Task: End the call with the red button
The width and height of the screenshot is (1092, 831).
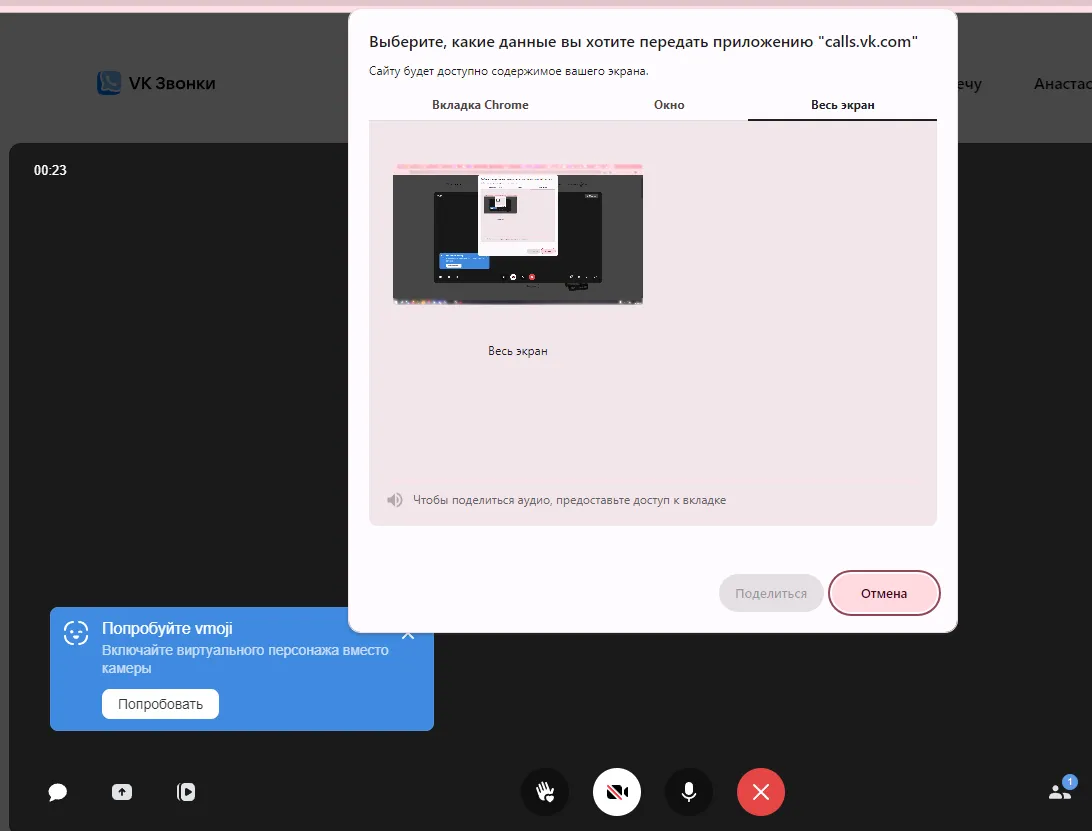Action: pyautogui.click(x=760, y=792)
